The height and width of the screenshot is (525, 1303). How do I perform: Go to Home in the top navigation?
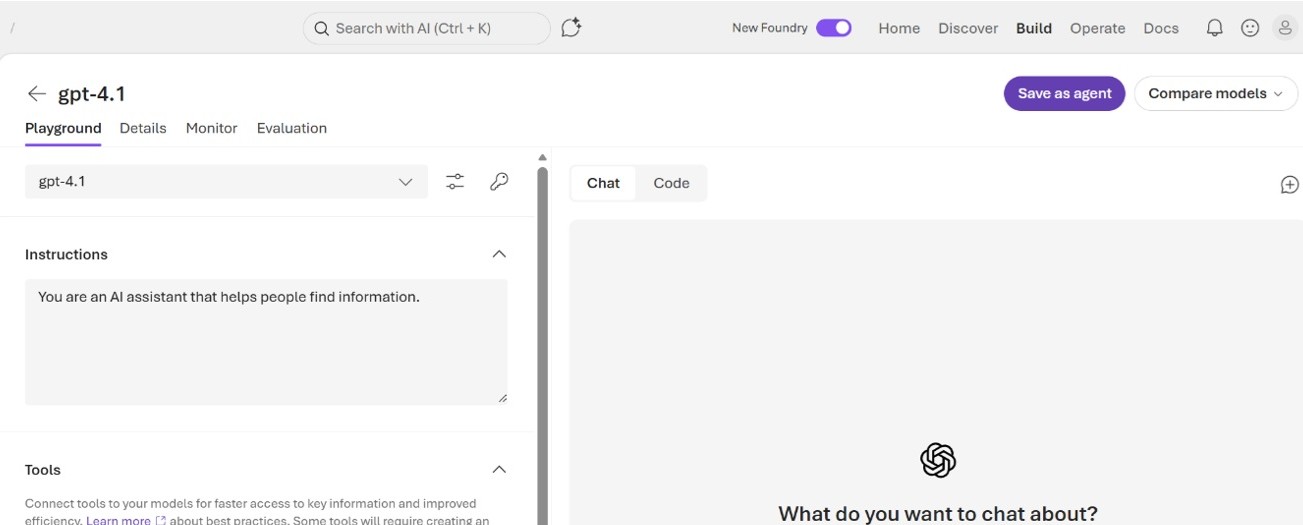click(899, 28)
